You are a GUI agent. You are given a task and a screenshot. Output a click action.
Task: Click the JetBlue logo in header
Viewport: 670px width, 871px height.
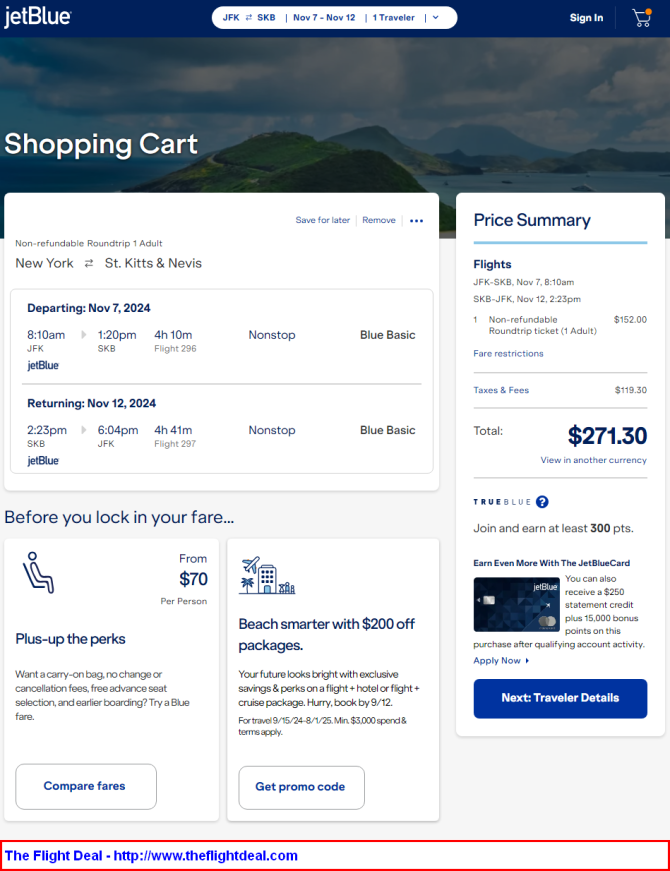[x=38, y=18]
